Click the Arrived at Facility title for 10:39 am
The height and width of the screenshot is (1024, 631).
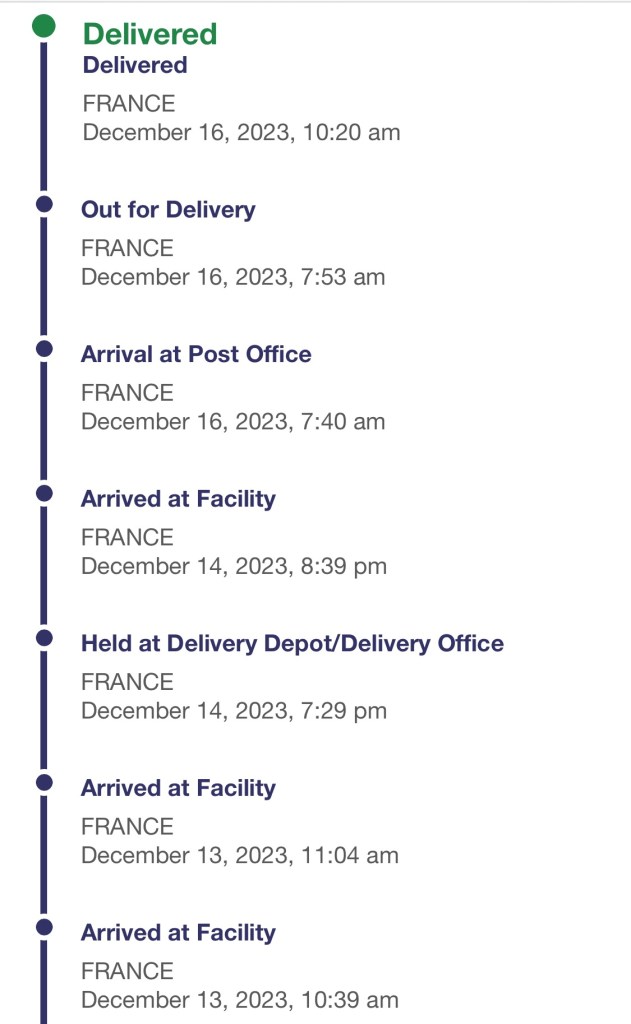click(178, 933)
